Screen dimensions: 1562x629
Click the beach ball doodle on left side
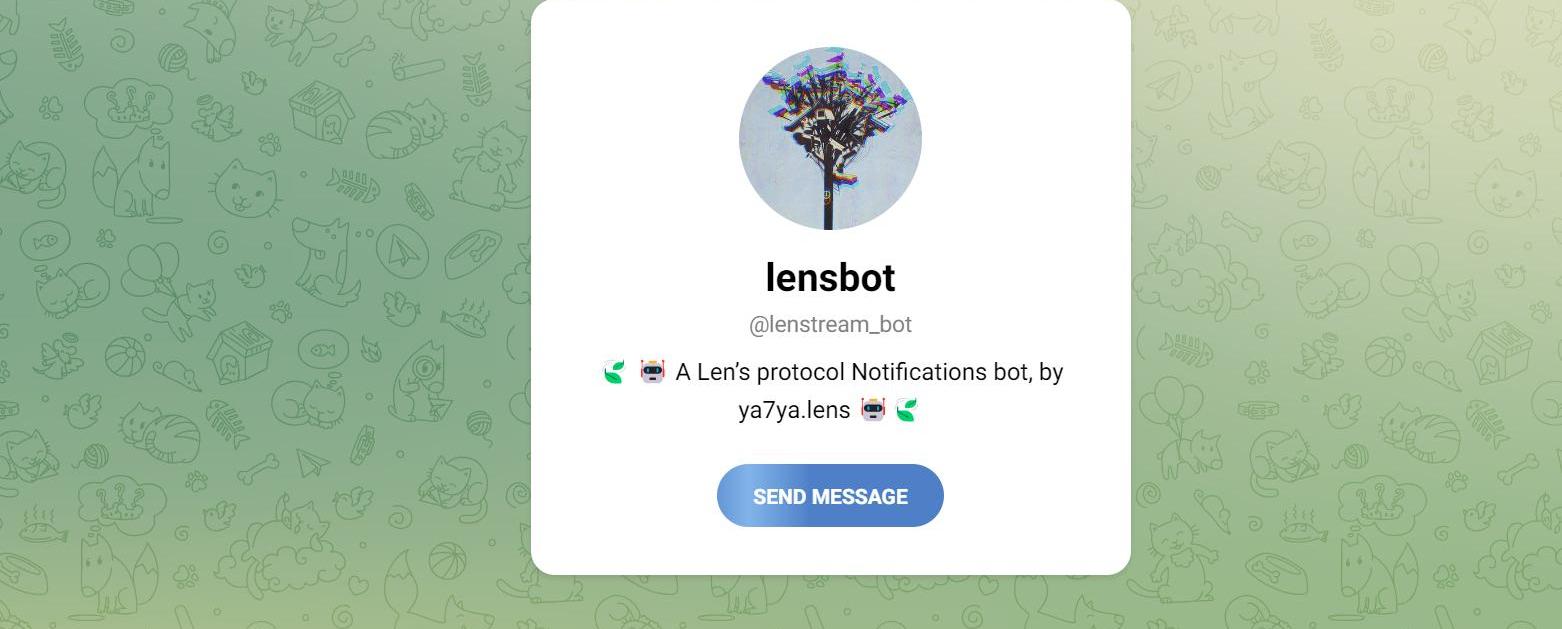click(125, 356)
